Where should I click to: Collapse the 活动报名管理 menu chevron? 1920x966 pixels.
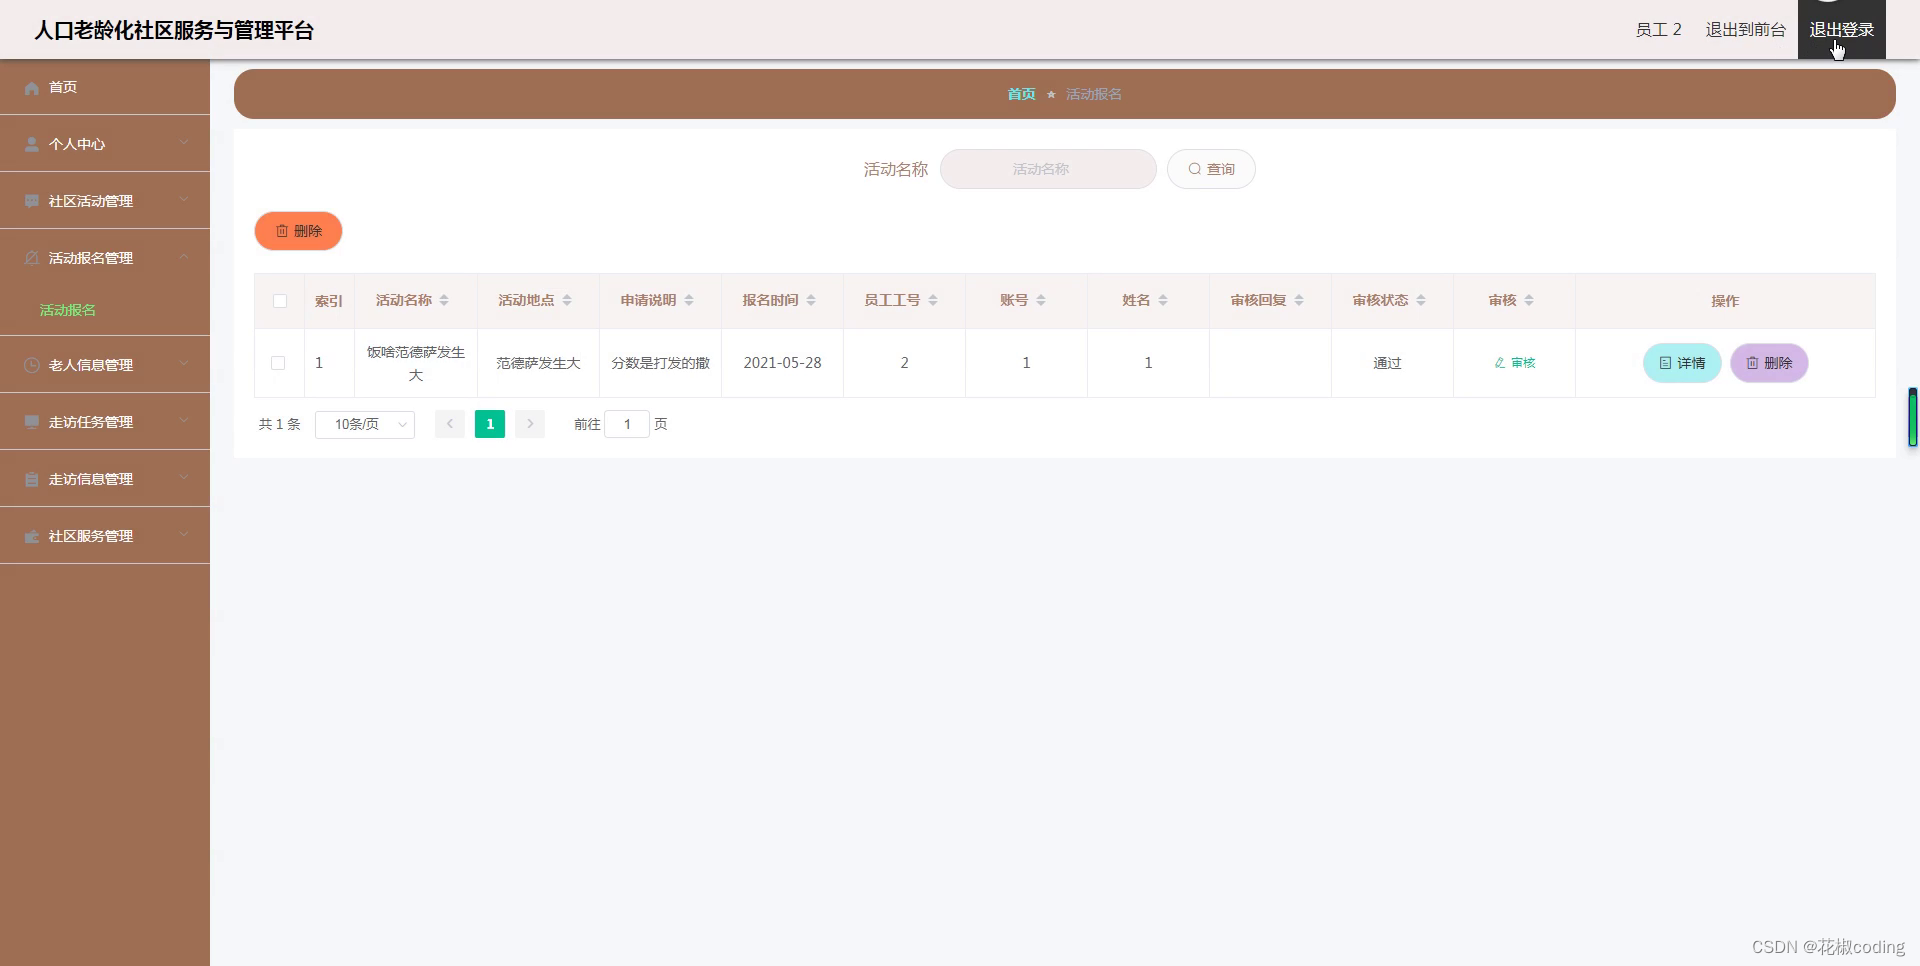[x=184, y=257]
